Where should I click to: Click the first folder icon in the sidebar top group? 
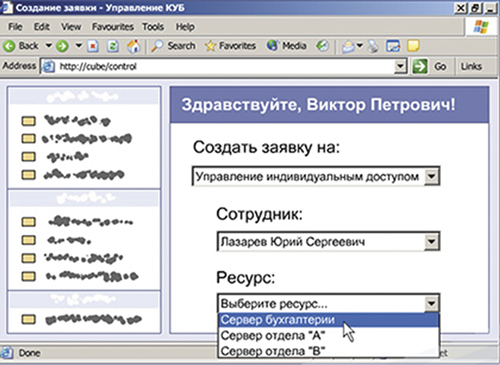point(28,121)
